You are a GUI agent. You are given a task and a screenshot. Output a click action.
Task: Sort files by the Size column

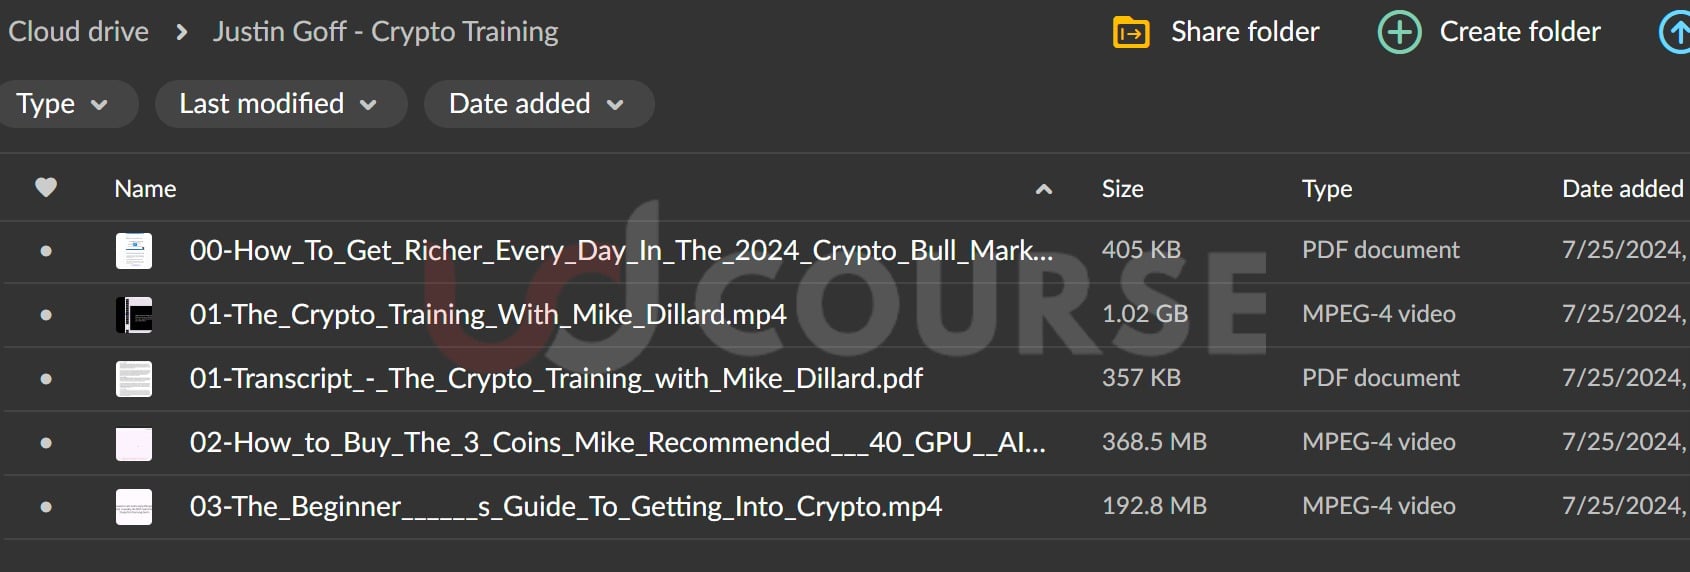point(1122,189)
